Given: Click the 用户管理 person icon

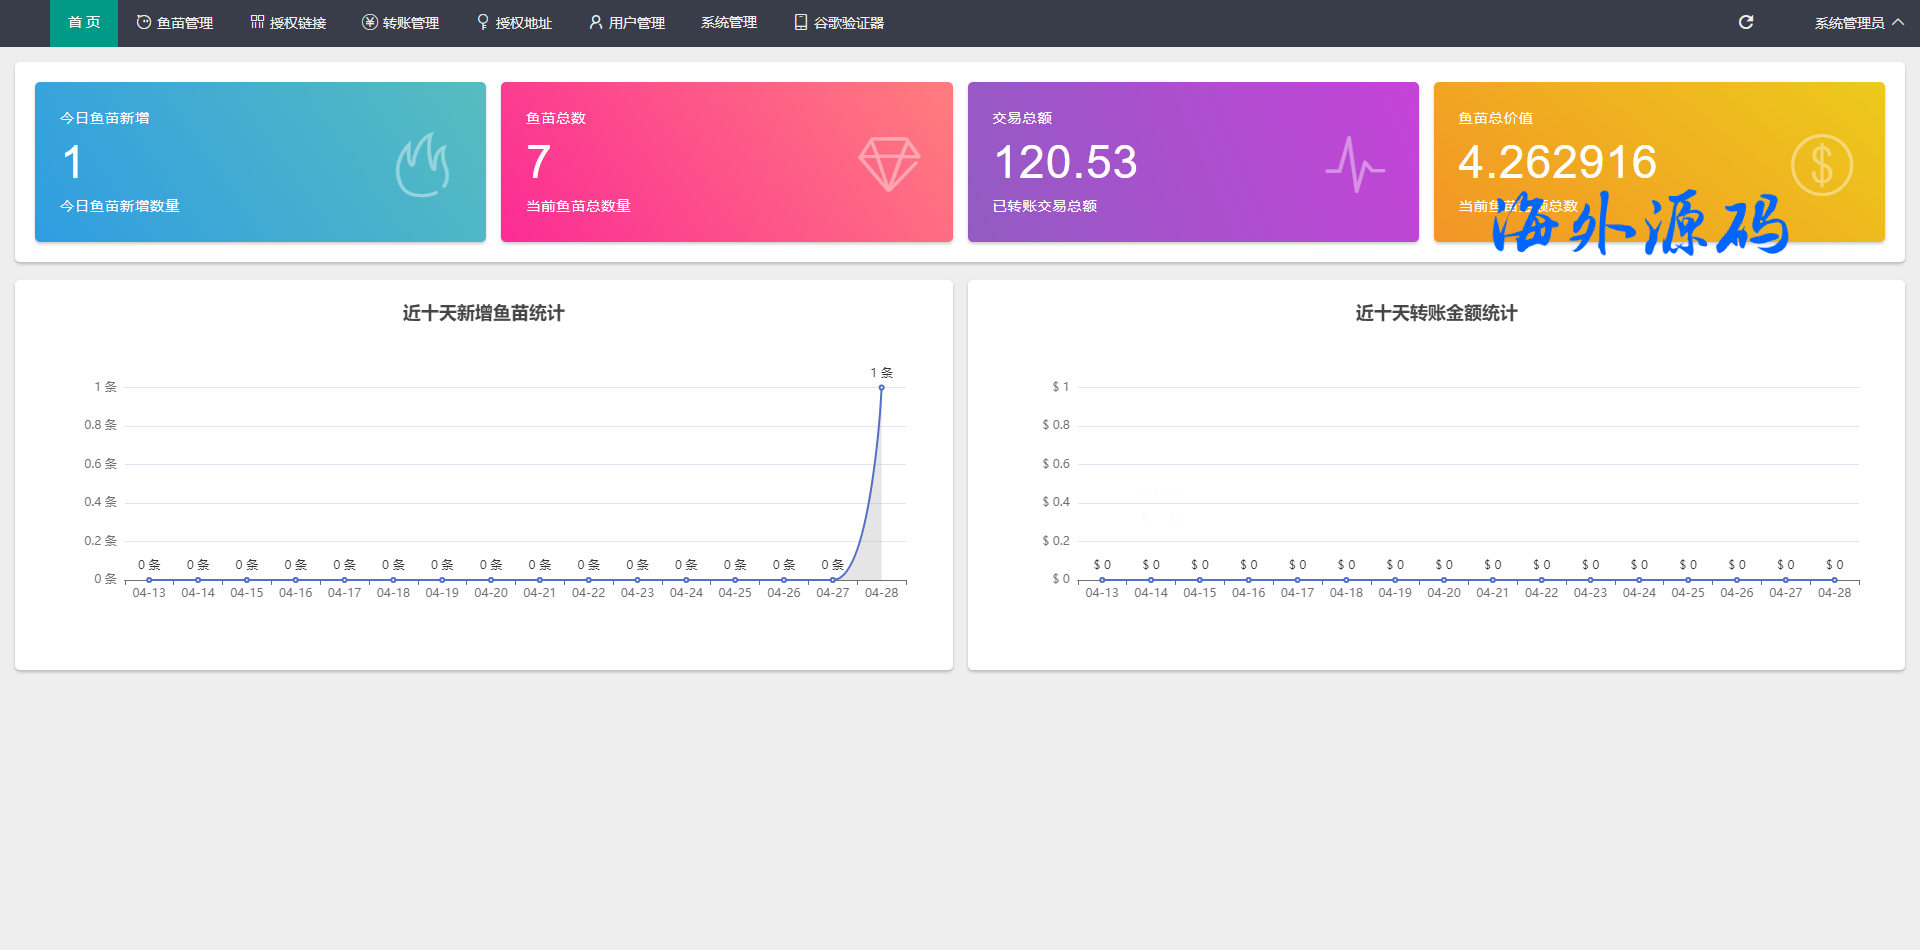Looking at the screenshot, I should 596,22.
